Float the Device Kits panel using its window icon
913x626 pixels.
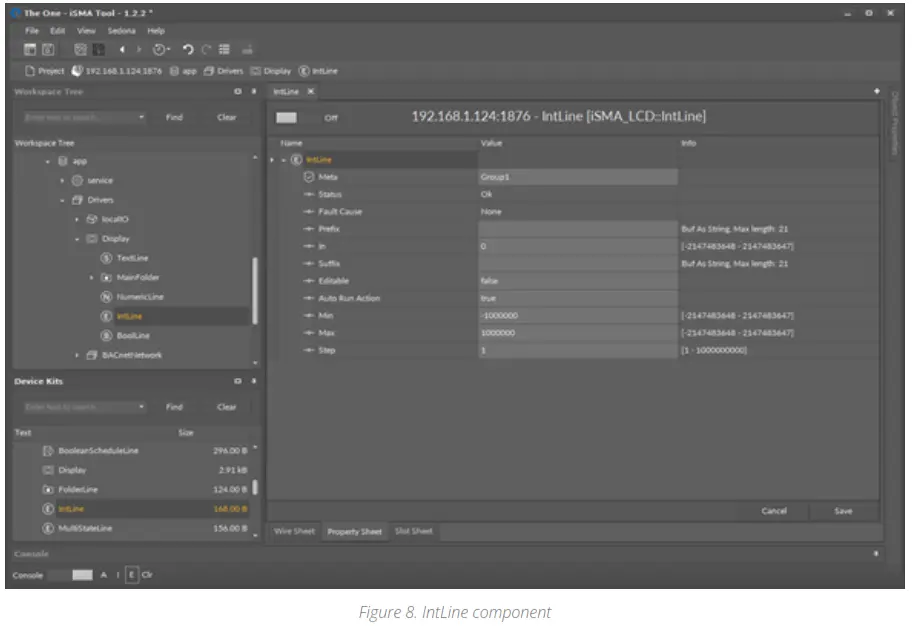(x=238, y=381)
